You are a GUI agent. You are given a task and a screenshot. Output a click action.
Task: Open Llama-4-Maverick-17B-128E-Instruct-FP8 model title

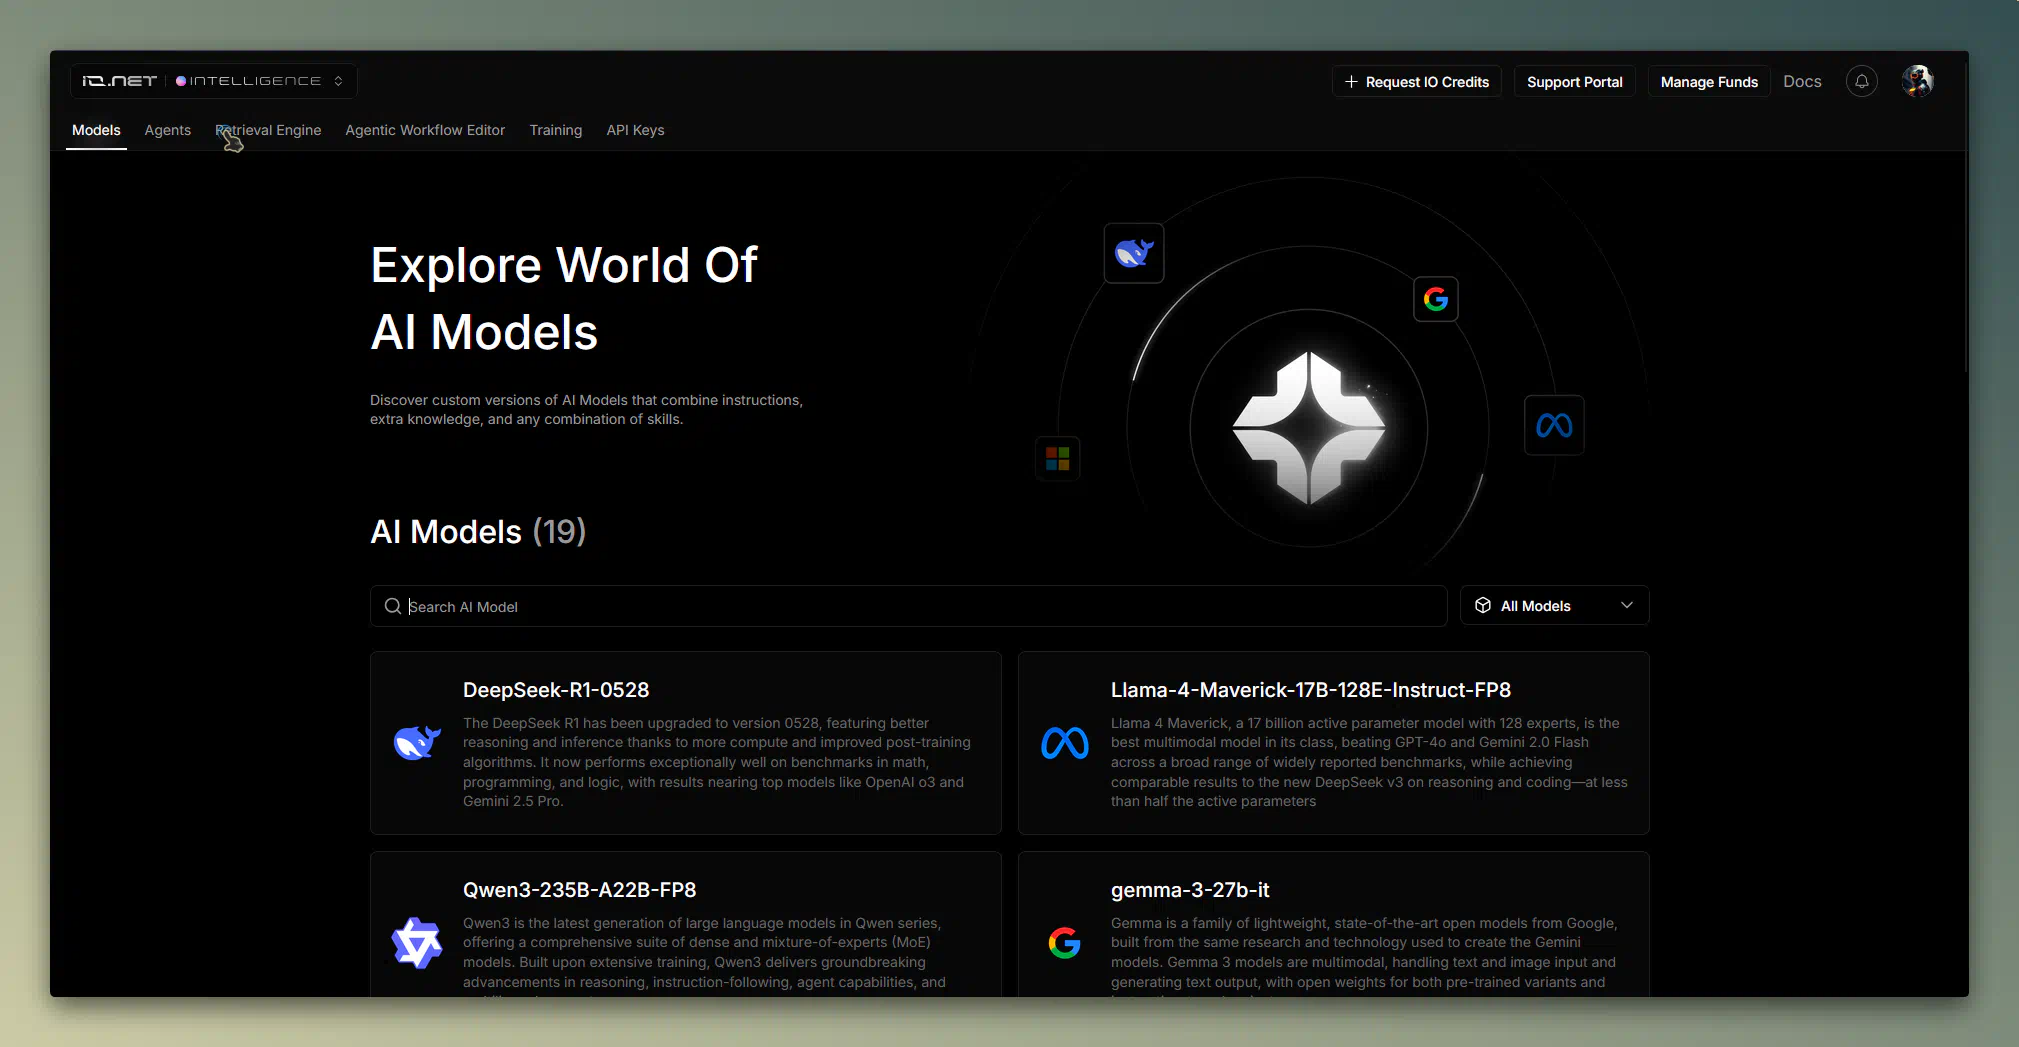1310,690
